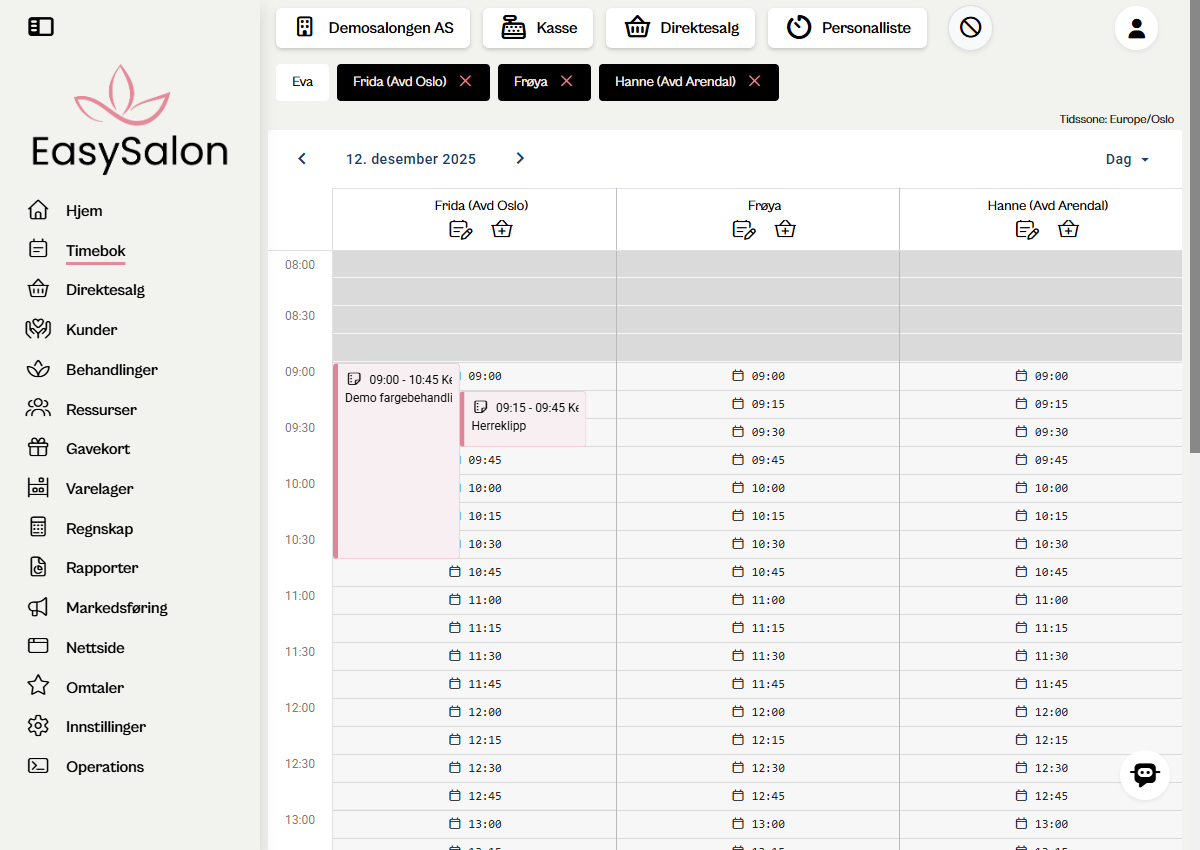
Task: Click basket icon under Frøya column
Action: click(x=785, y=230)
